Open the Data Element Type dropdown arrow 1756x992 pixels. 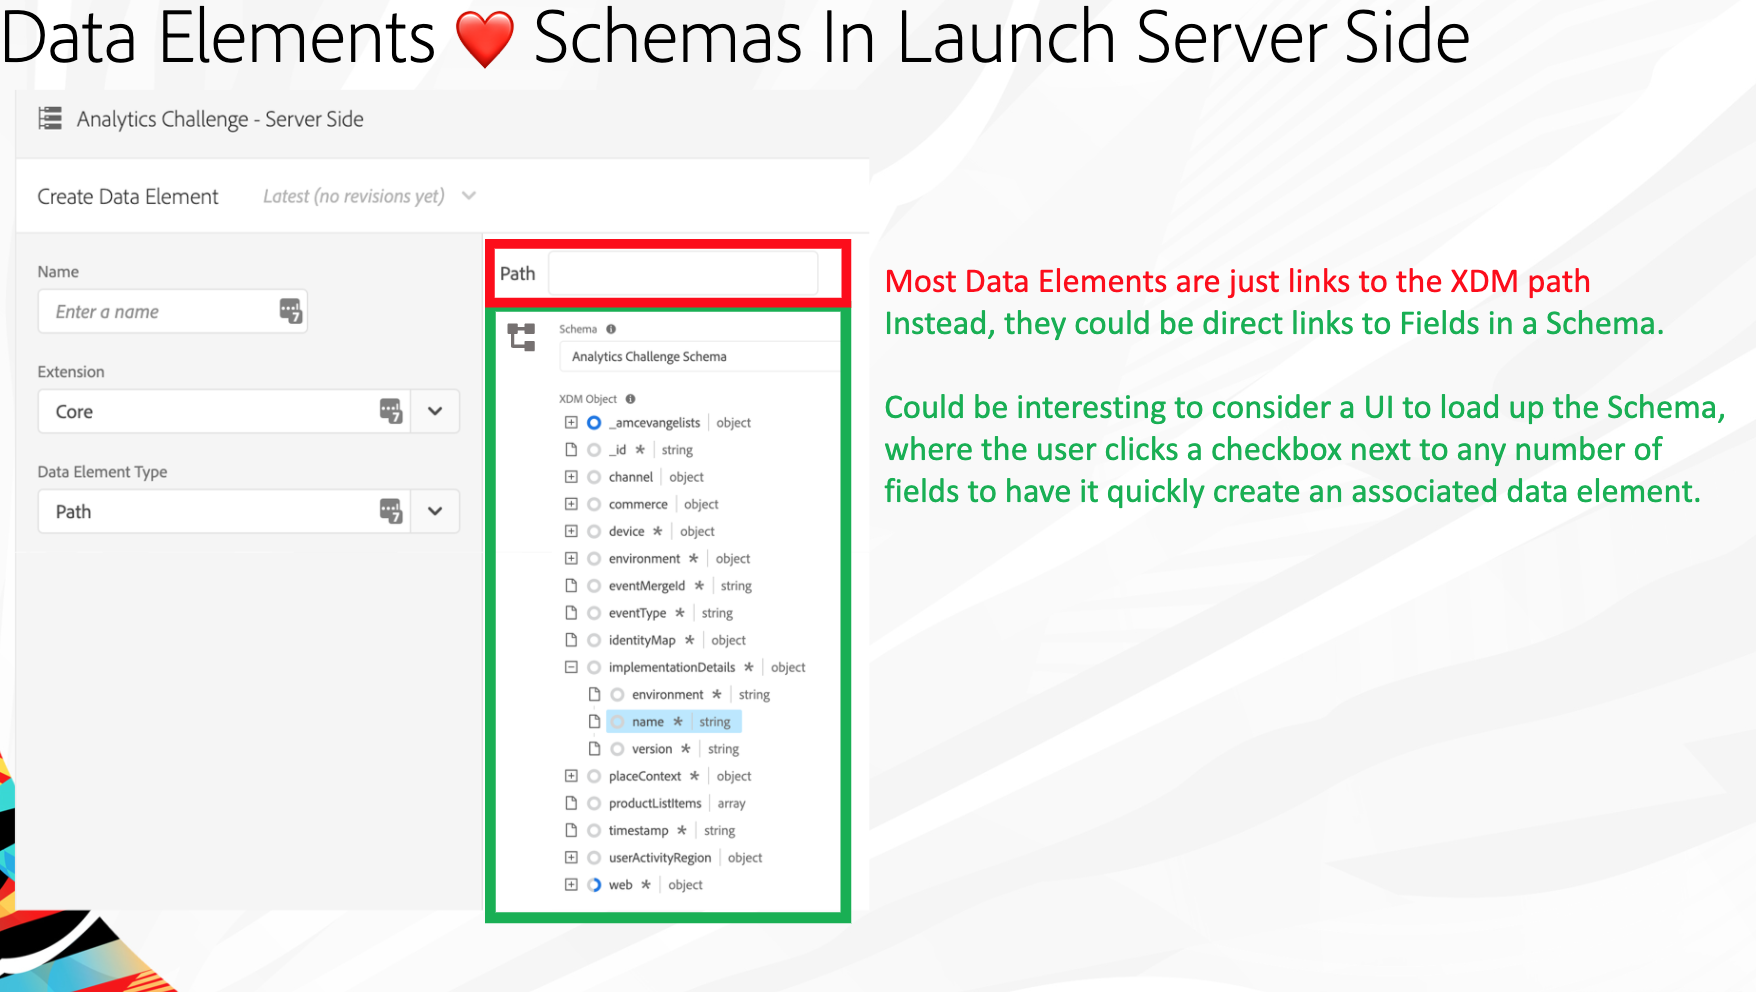pos(435,511)
